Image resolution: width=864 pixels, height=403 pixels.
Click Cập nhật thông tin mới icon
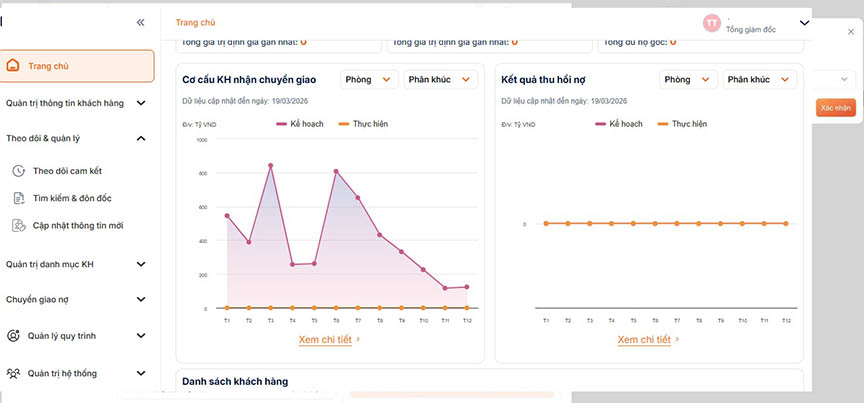pos(19,225)
